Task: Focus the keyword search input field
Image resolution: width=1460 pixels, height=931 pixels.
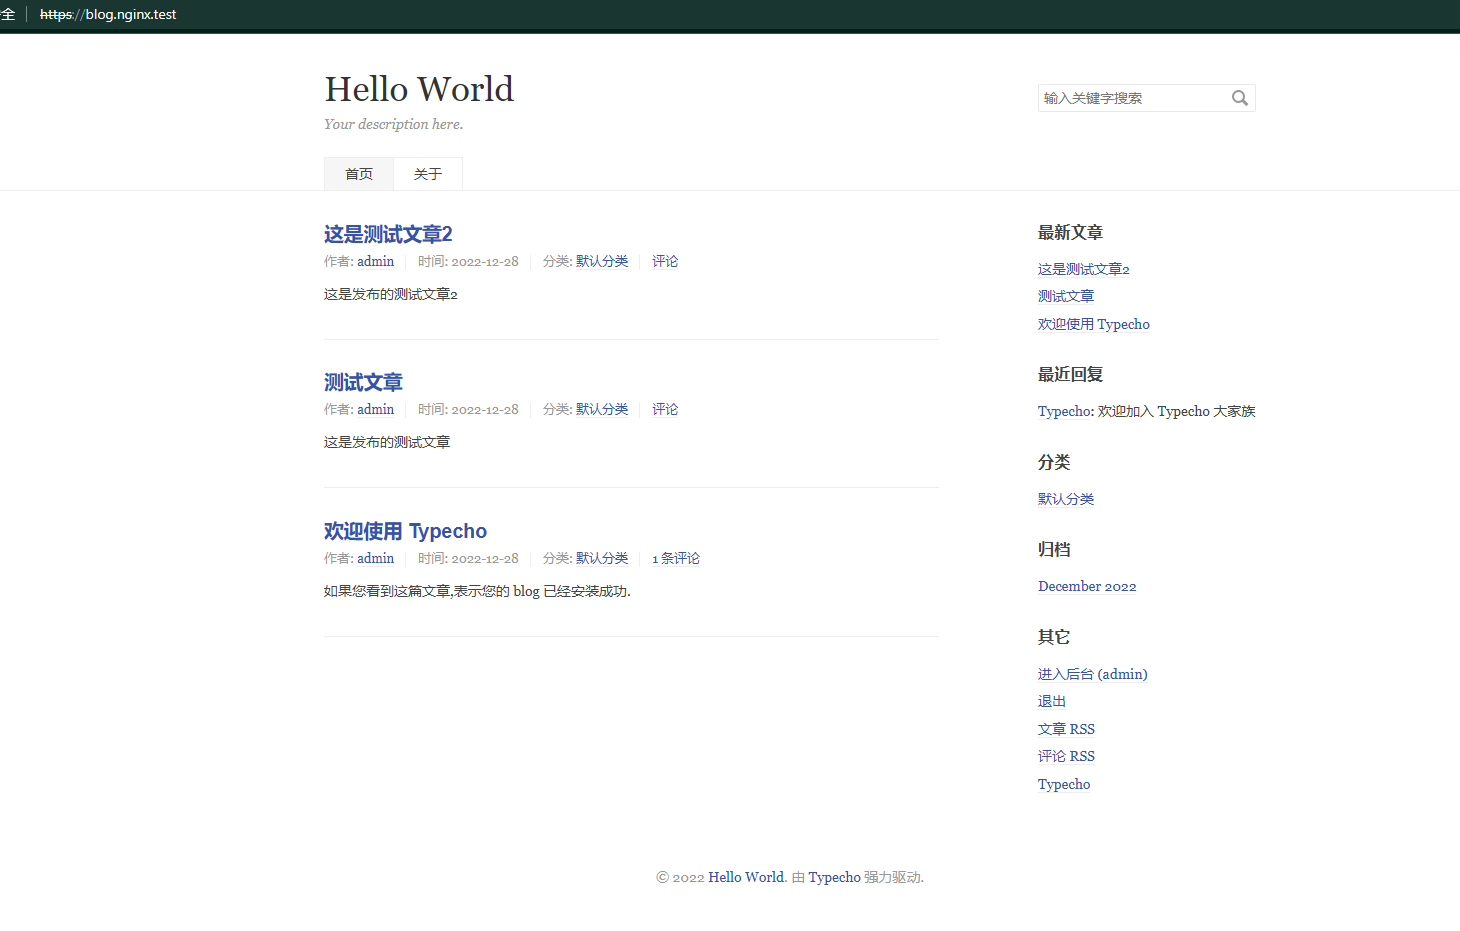Action: pos(1146,98)
